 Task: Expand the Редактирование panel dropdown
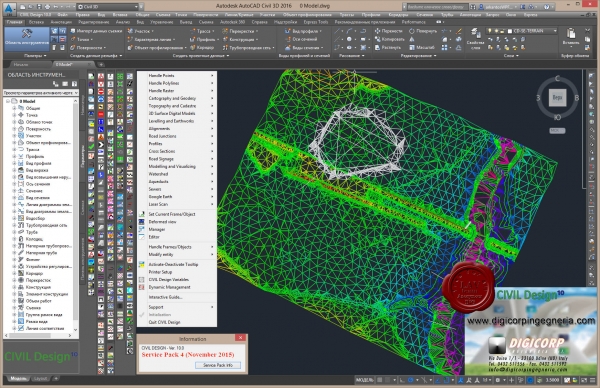418,55
